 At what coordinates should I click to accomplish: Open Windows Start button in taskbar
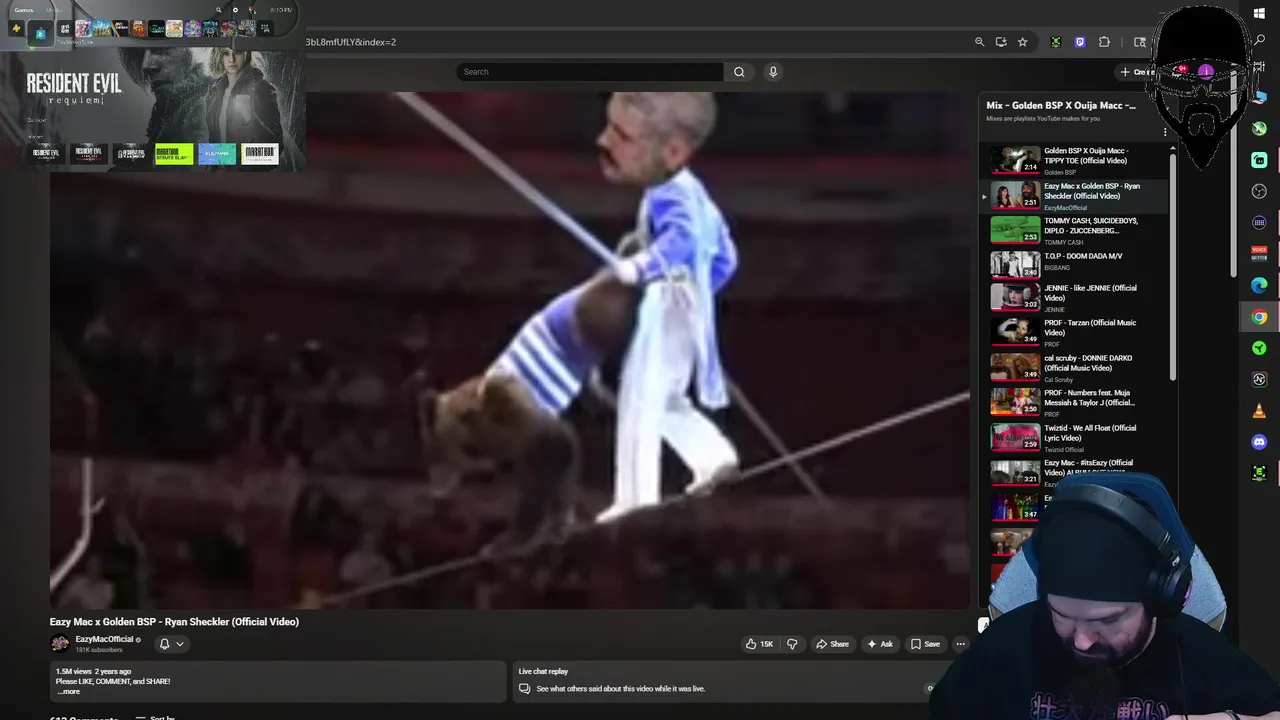tap(1259, 14)
